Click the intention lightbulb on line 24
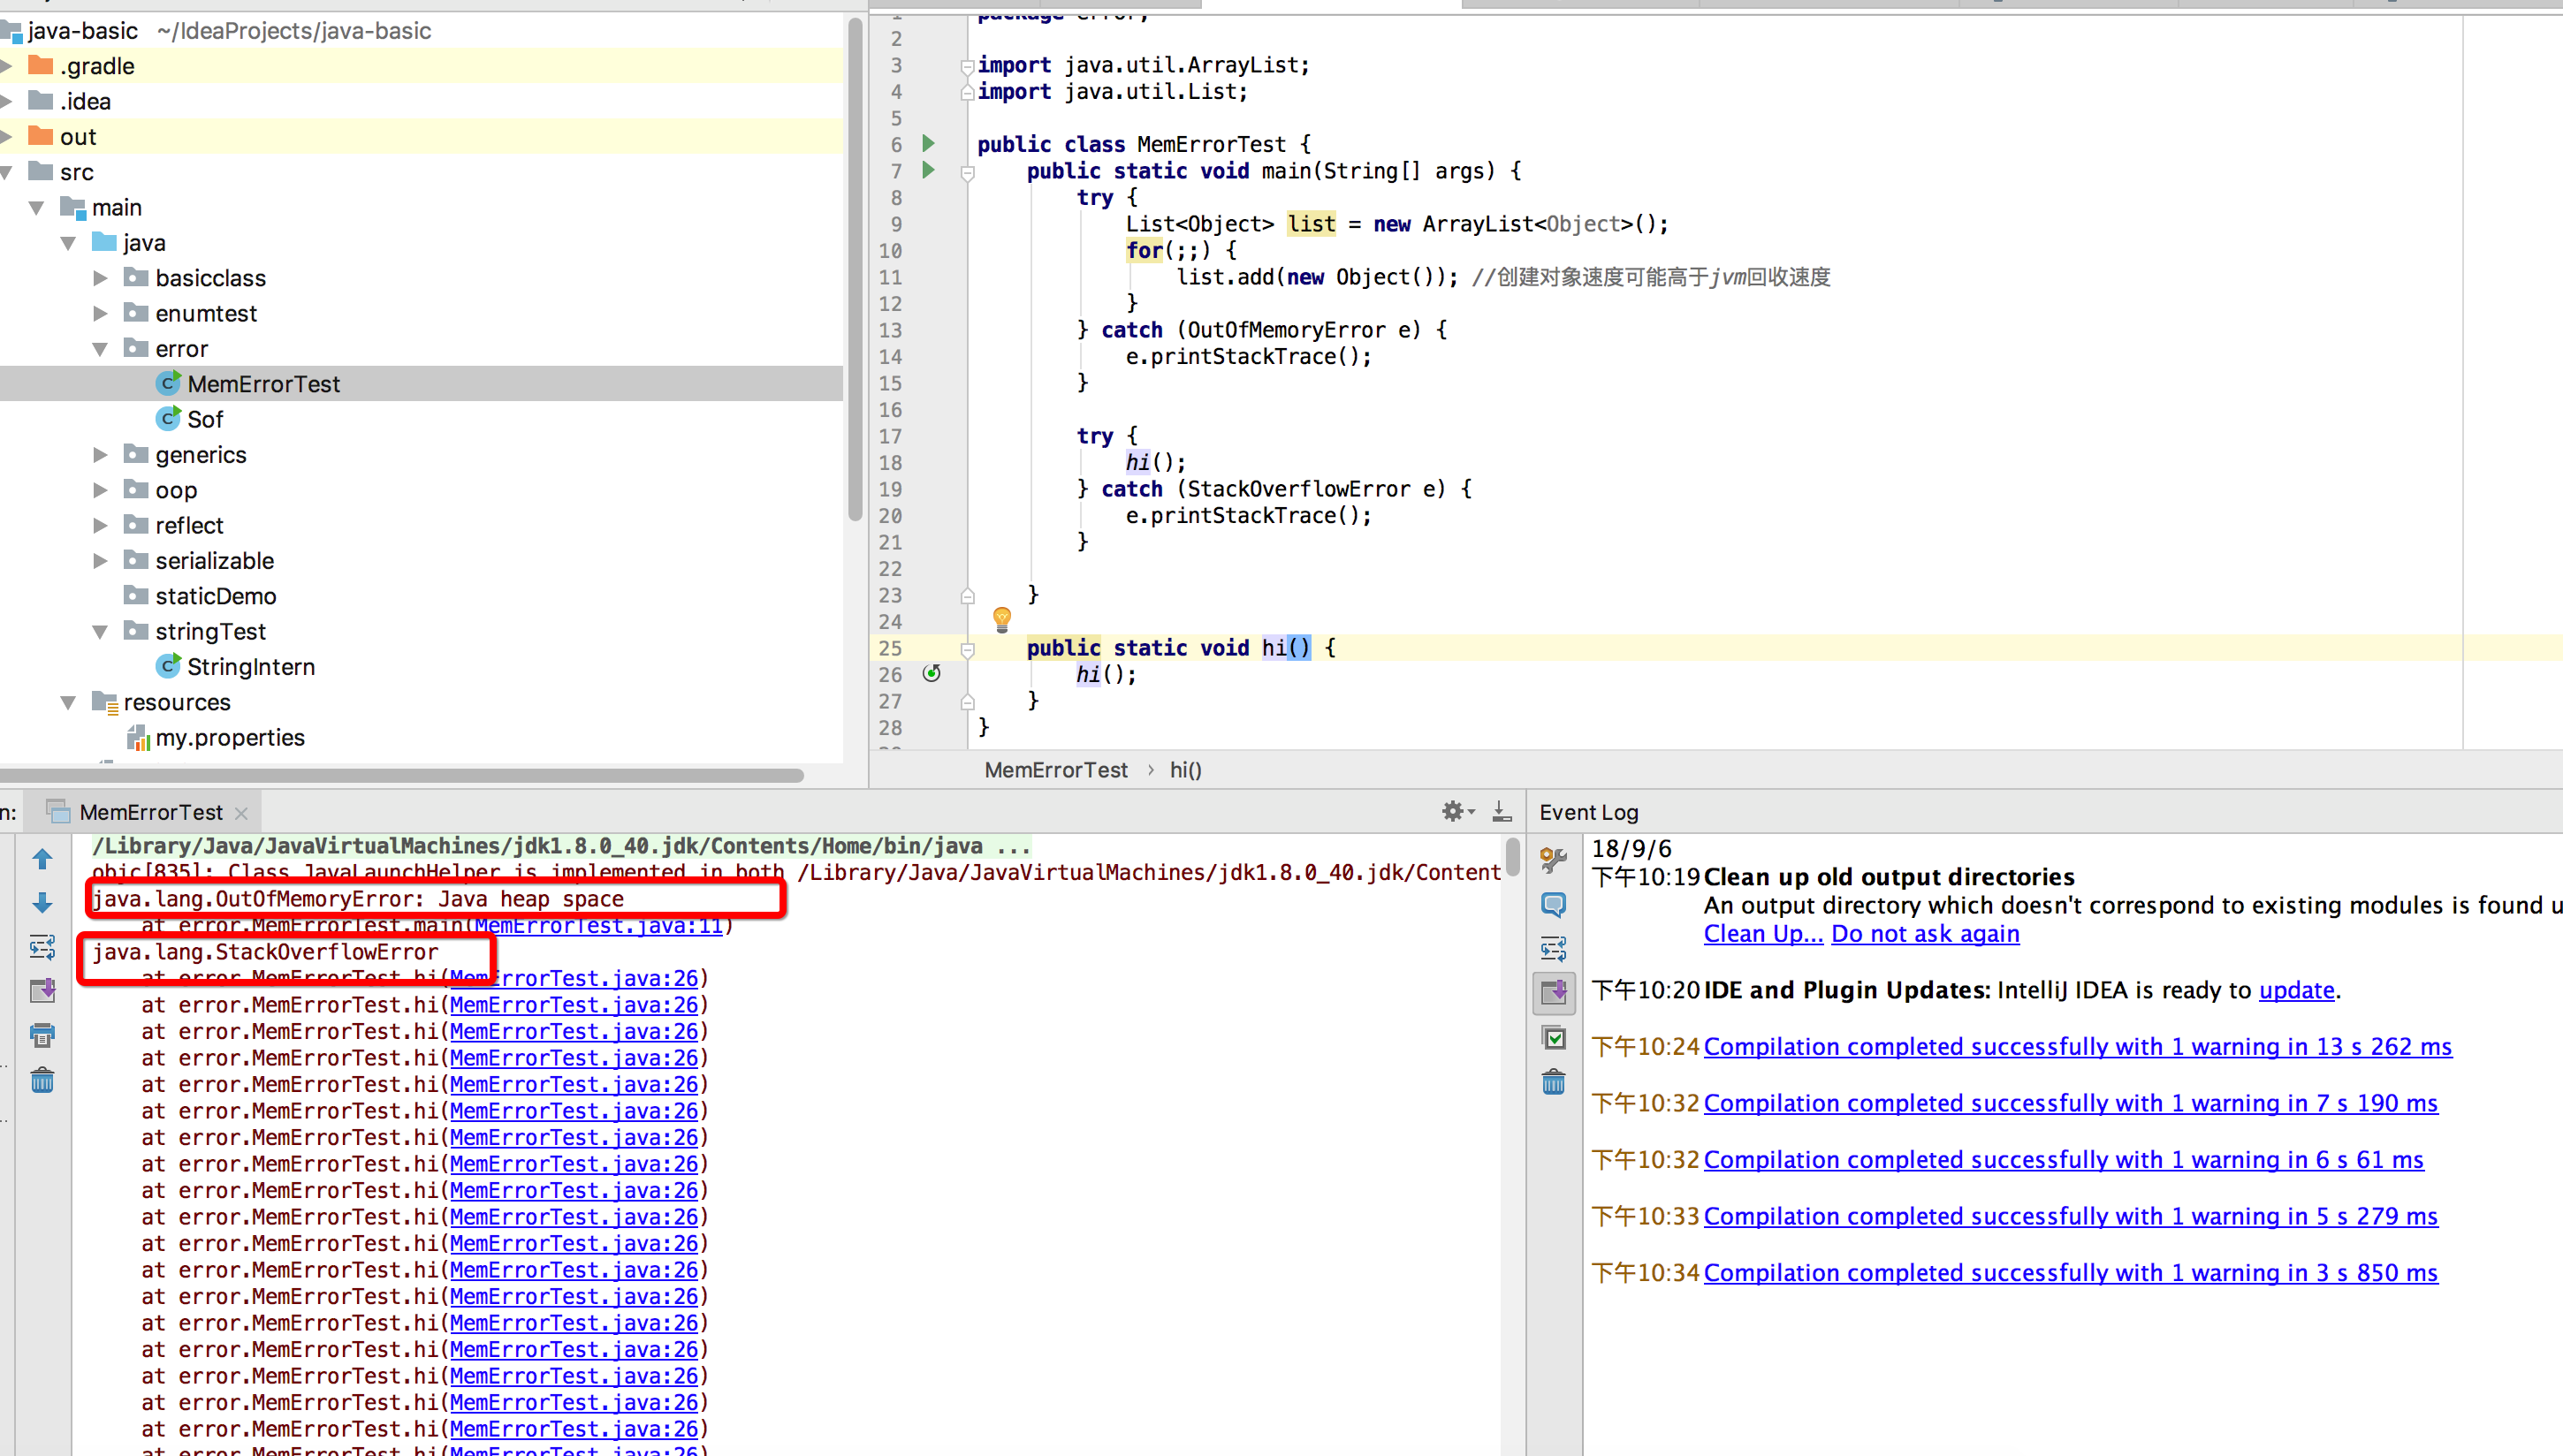Viewport: 2563px width, 1456px height. 1002,619
